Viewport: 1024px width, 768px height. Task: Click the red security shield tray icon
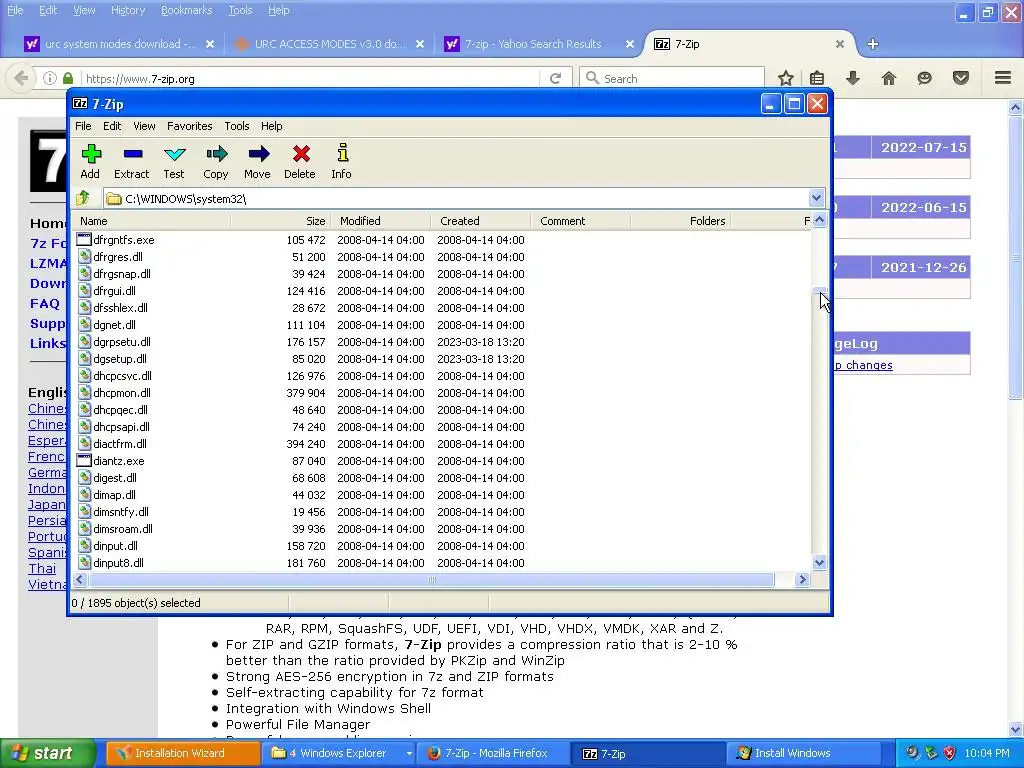(950, 753)
